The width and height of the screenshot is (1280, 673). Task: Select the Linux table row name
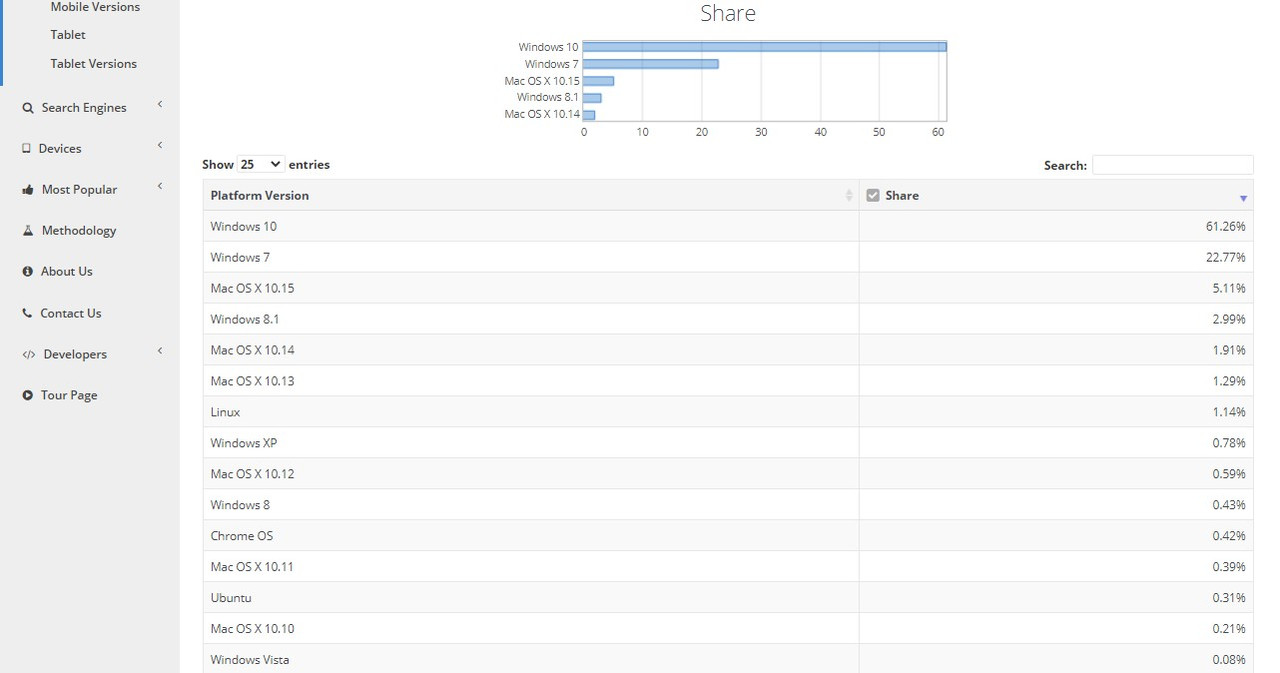pyautogui.click(x=225, y=413)
